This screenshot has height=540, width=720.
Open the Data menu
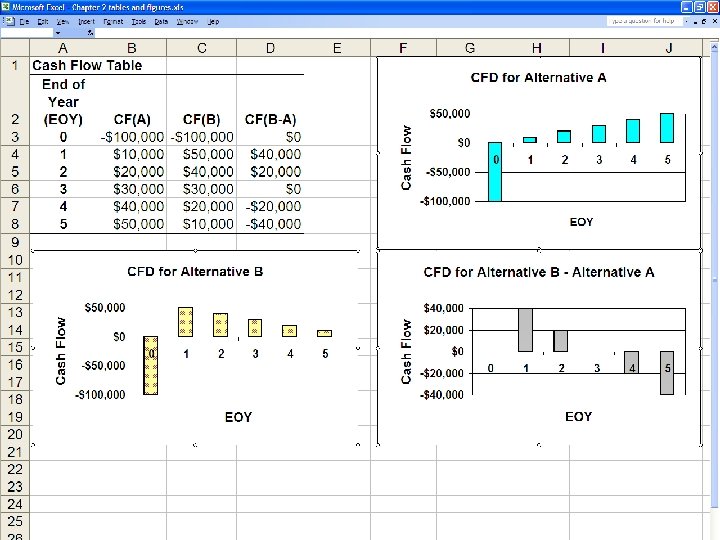pyautogui.click(x=161, y=22)
